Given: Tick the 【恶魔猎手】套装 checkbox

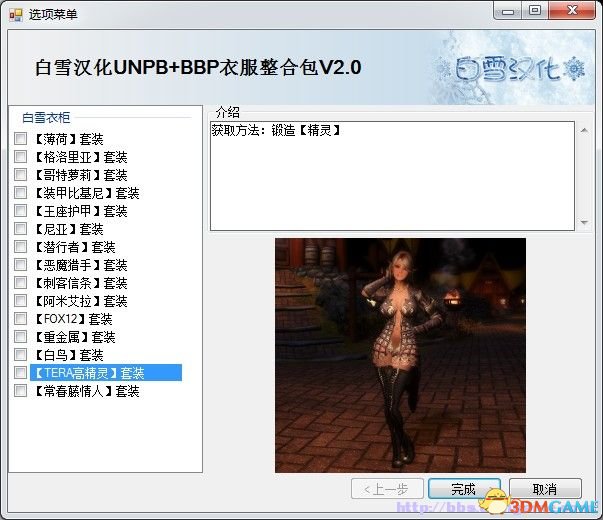Looking at the screenshot, I should 20,265.
